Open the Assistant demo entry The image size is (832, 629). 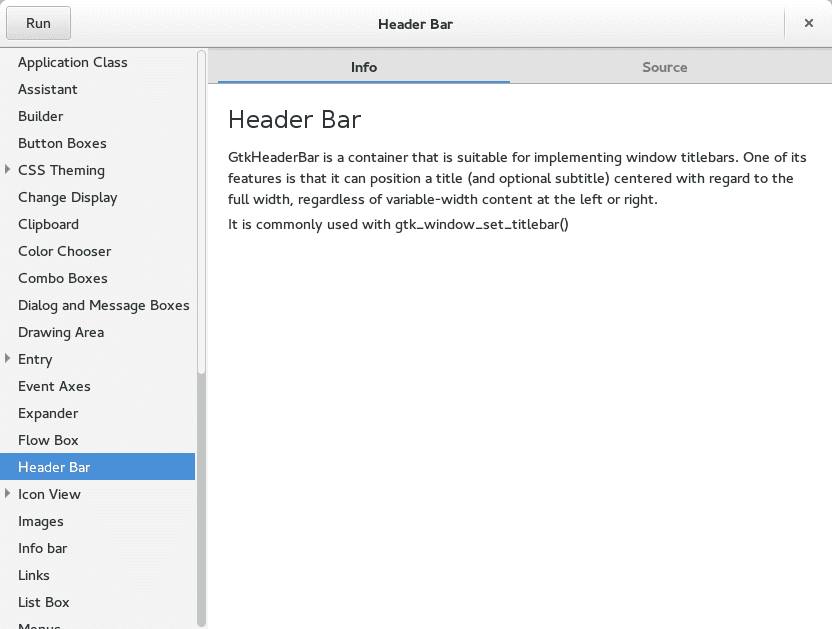48,89
